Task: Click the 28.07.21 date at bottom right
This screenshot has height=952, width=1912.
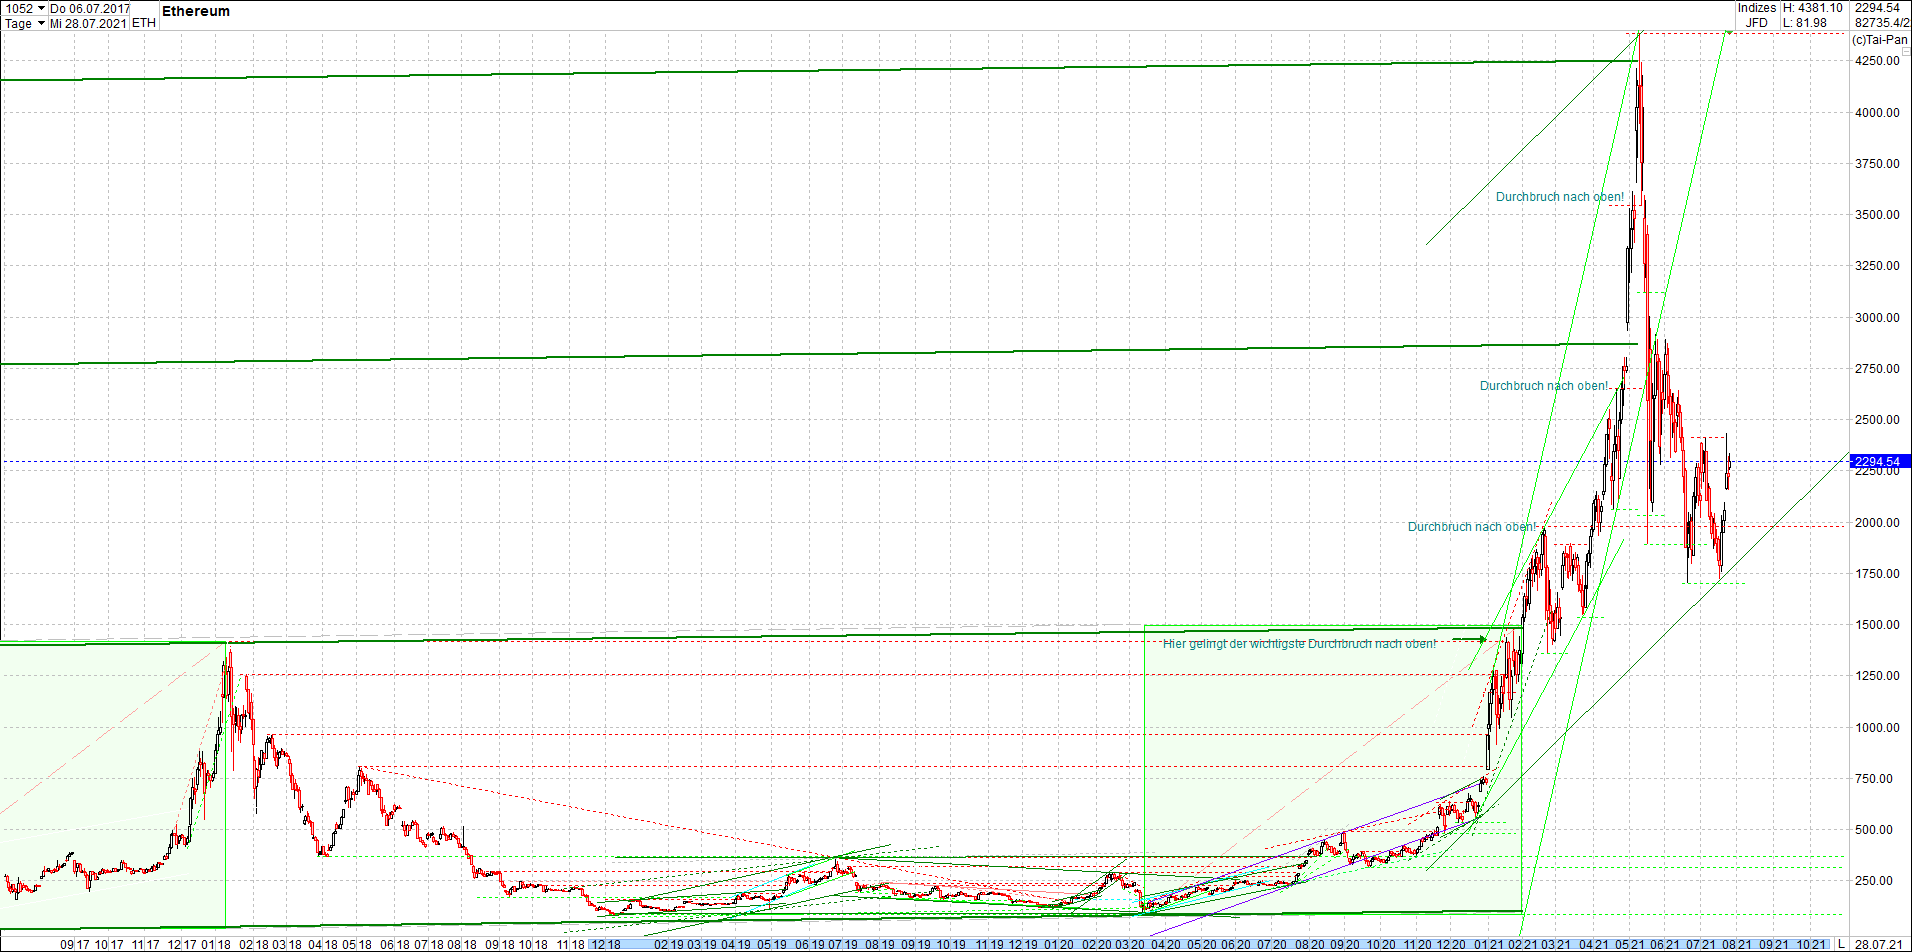Action: (x=1879, y=944)
